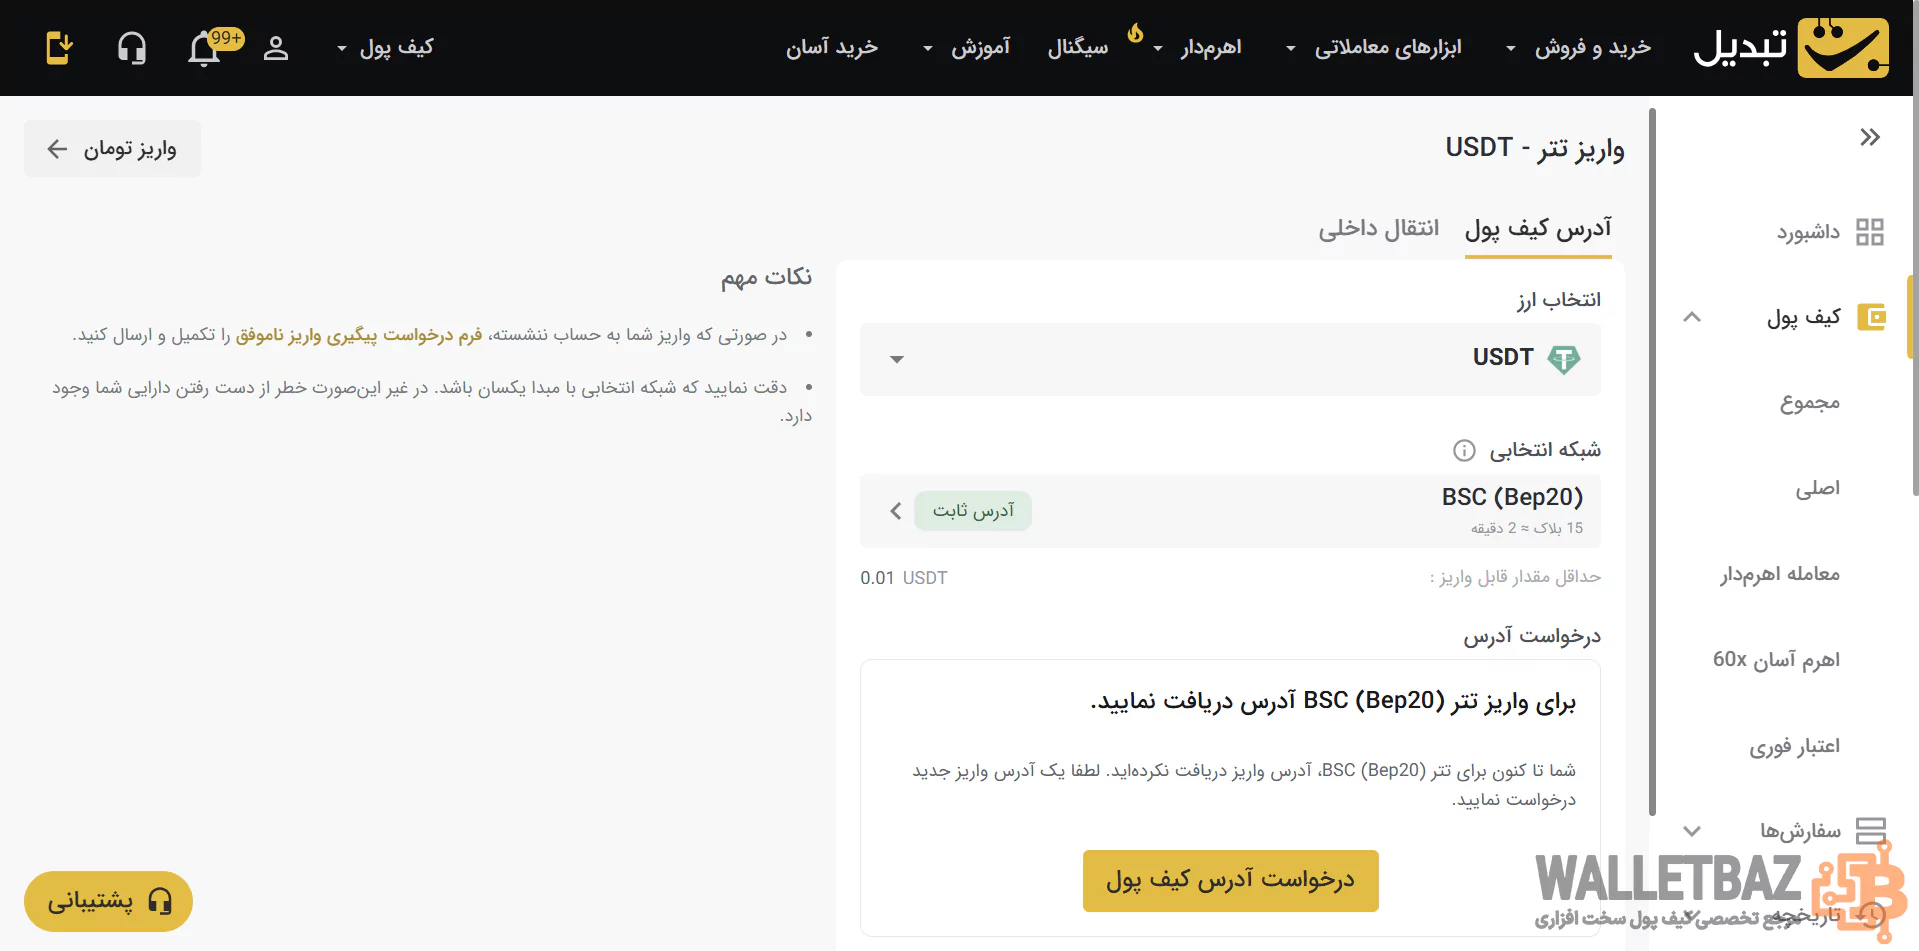The image size is (1919, 951).
Task: Open the پشتیبانی support chat button
Action: (x=108, y=901)
